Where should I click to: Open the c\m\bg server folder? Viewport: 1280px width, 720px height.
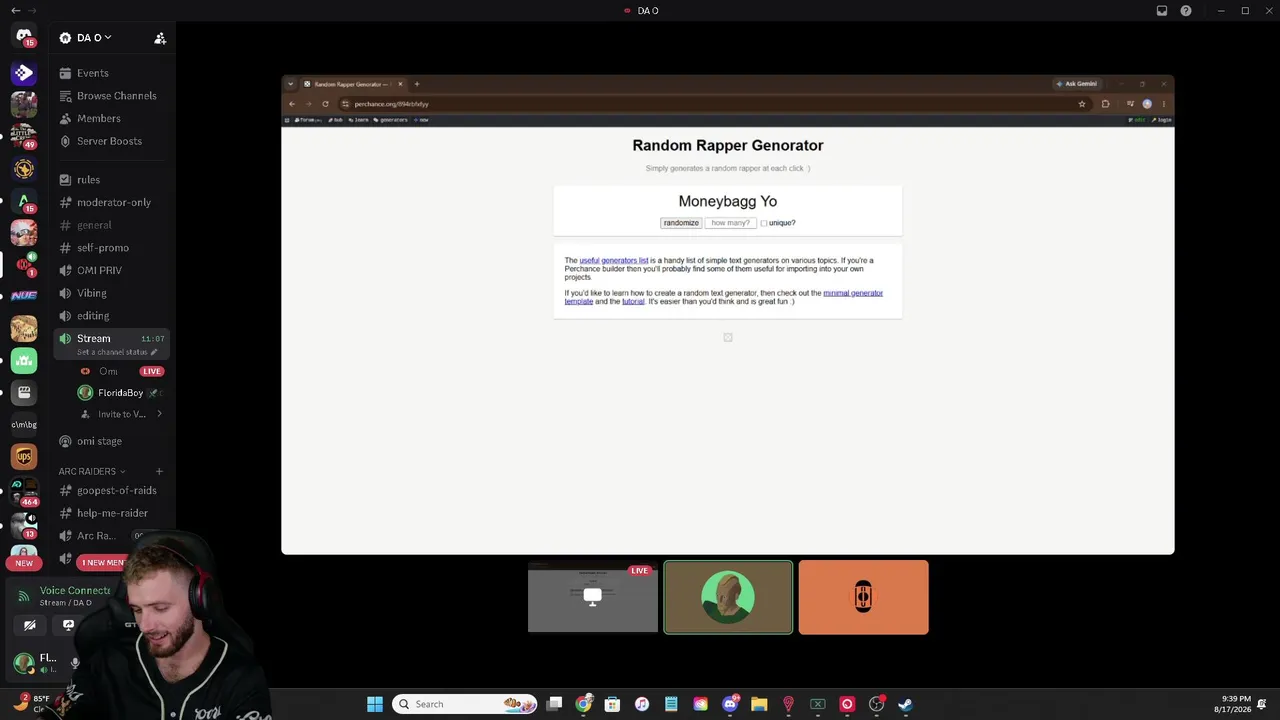click(24, 425)
